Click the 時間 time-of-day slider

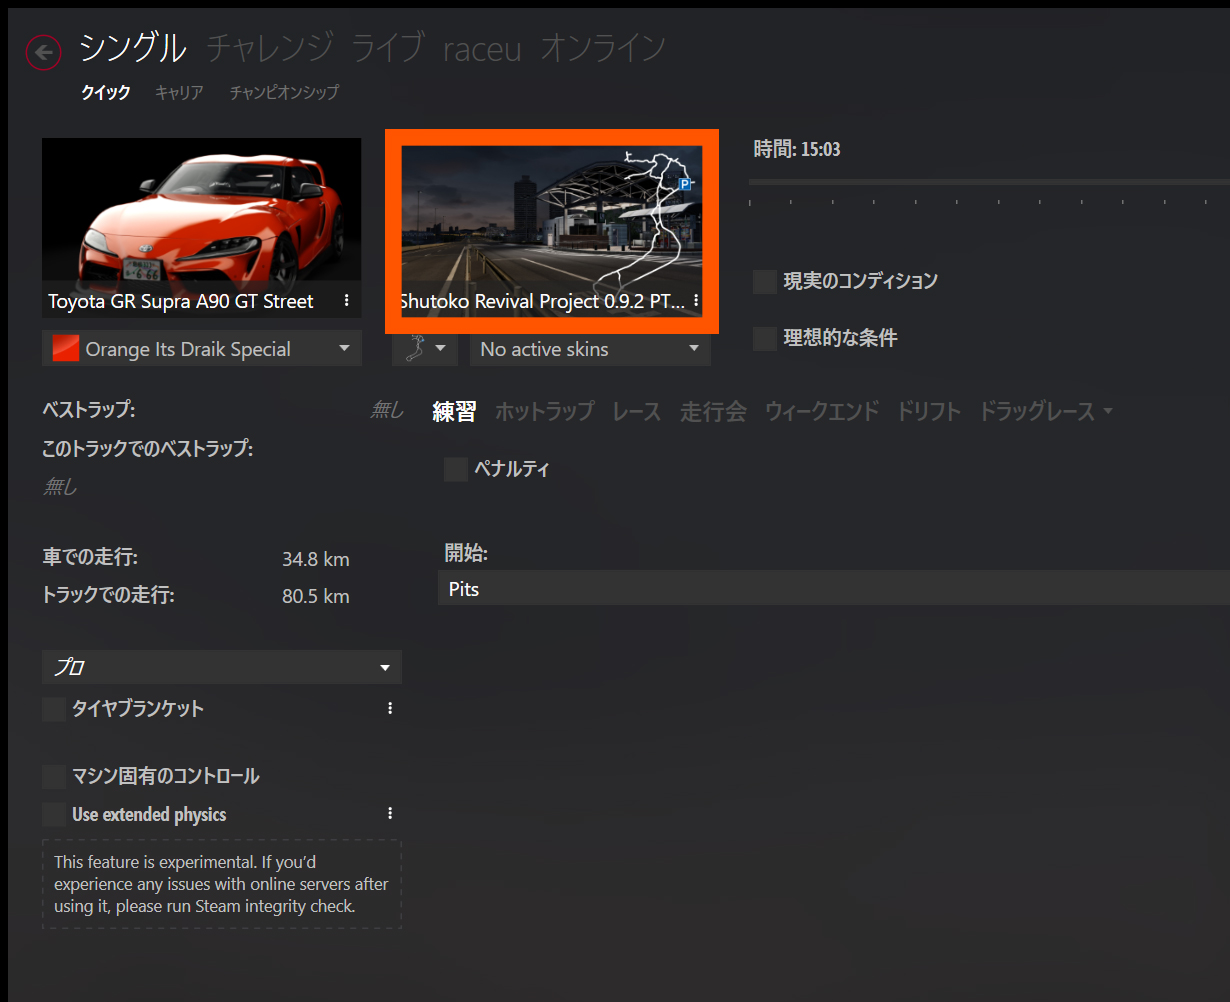click(x=989, y=182)
